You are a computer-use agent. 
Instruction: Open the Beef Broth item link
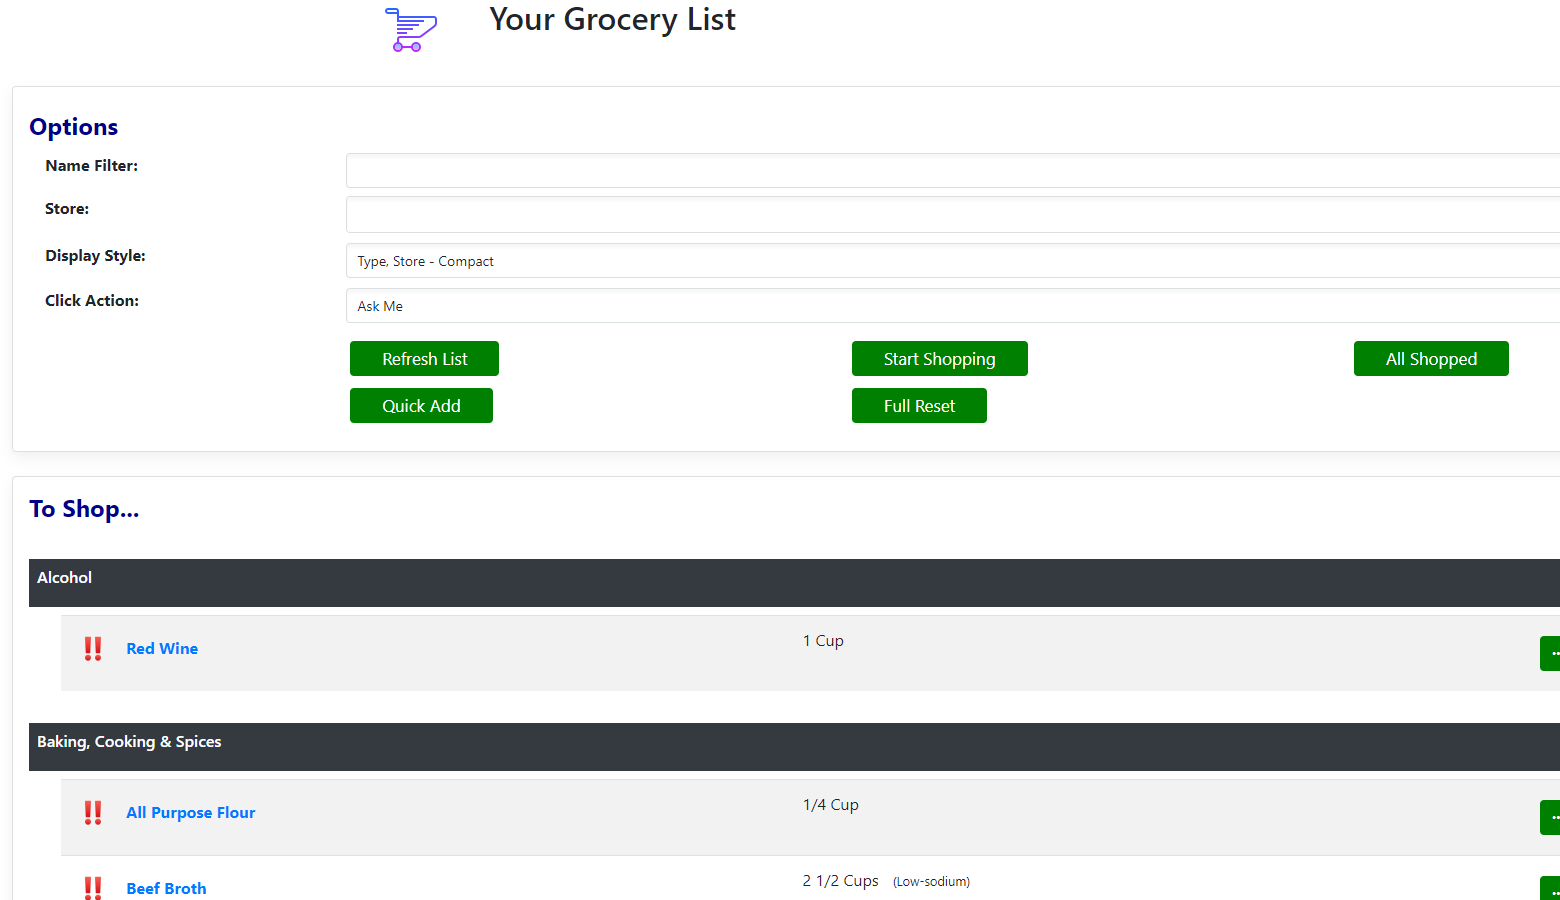coord(166,888)
